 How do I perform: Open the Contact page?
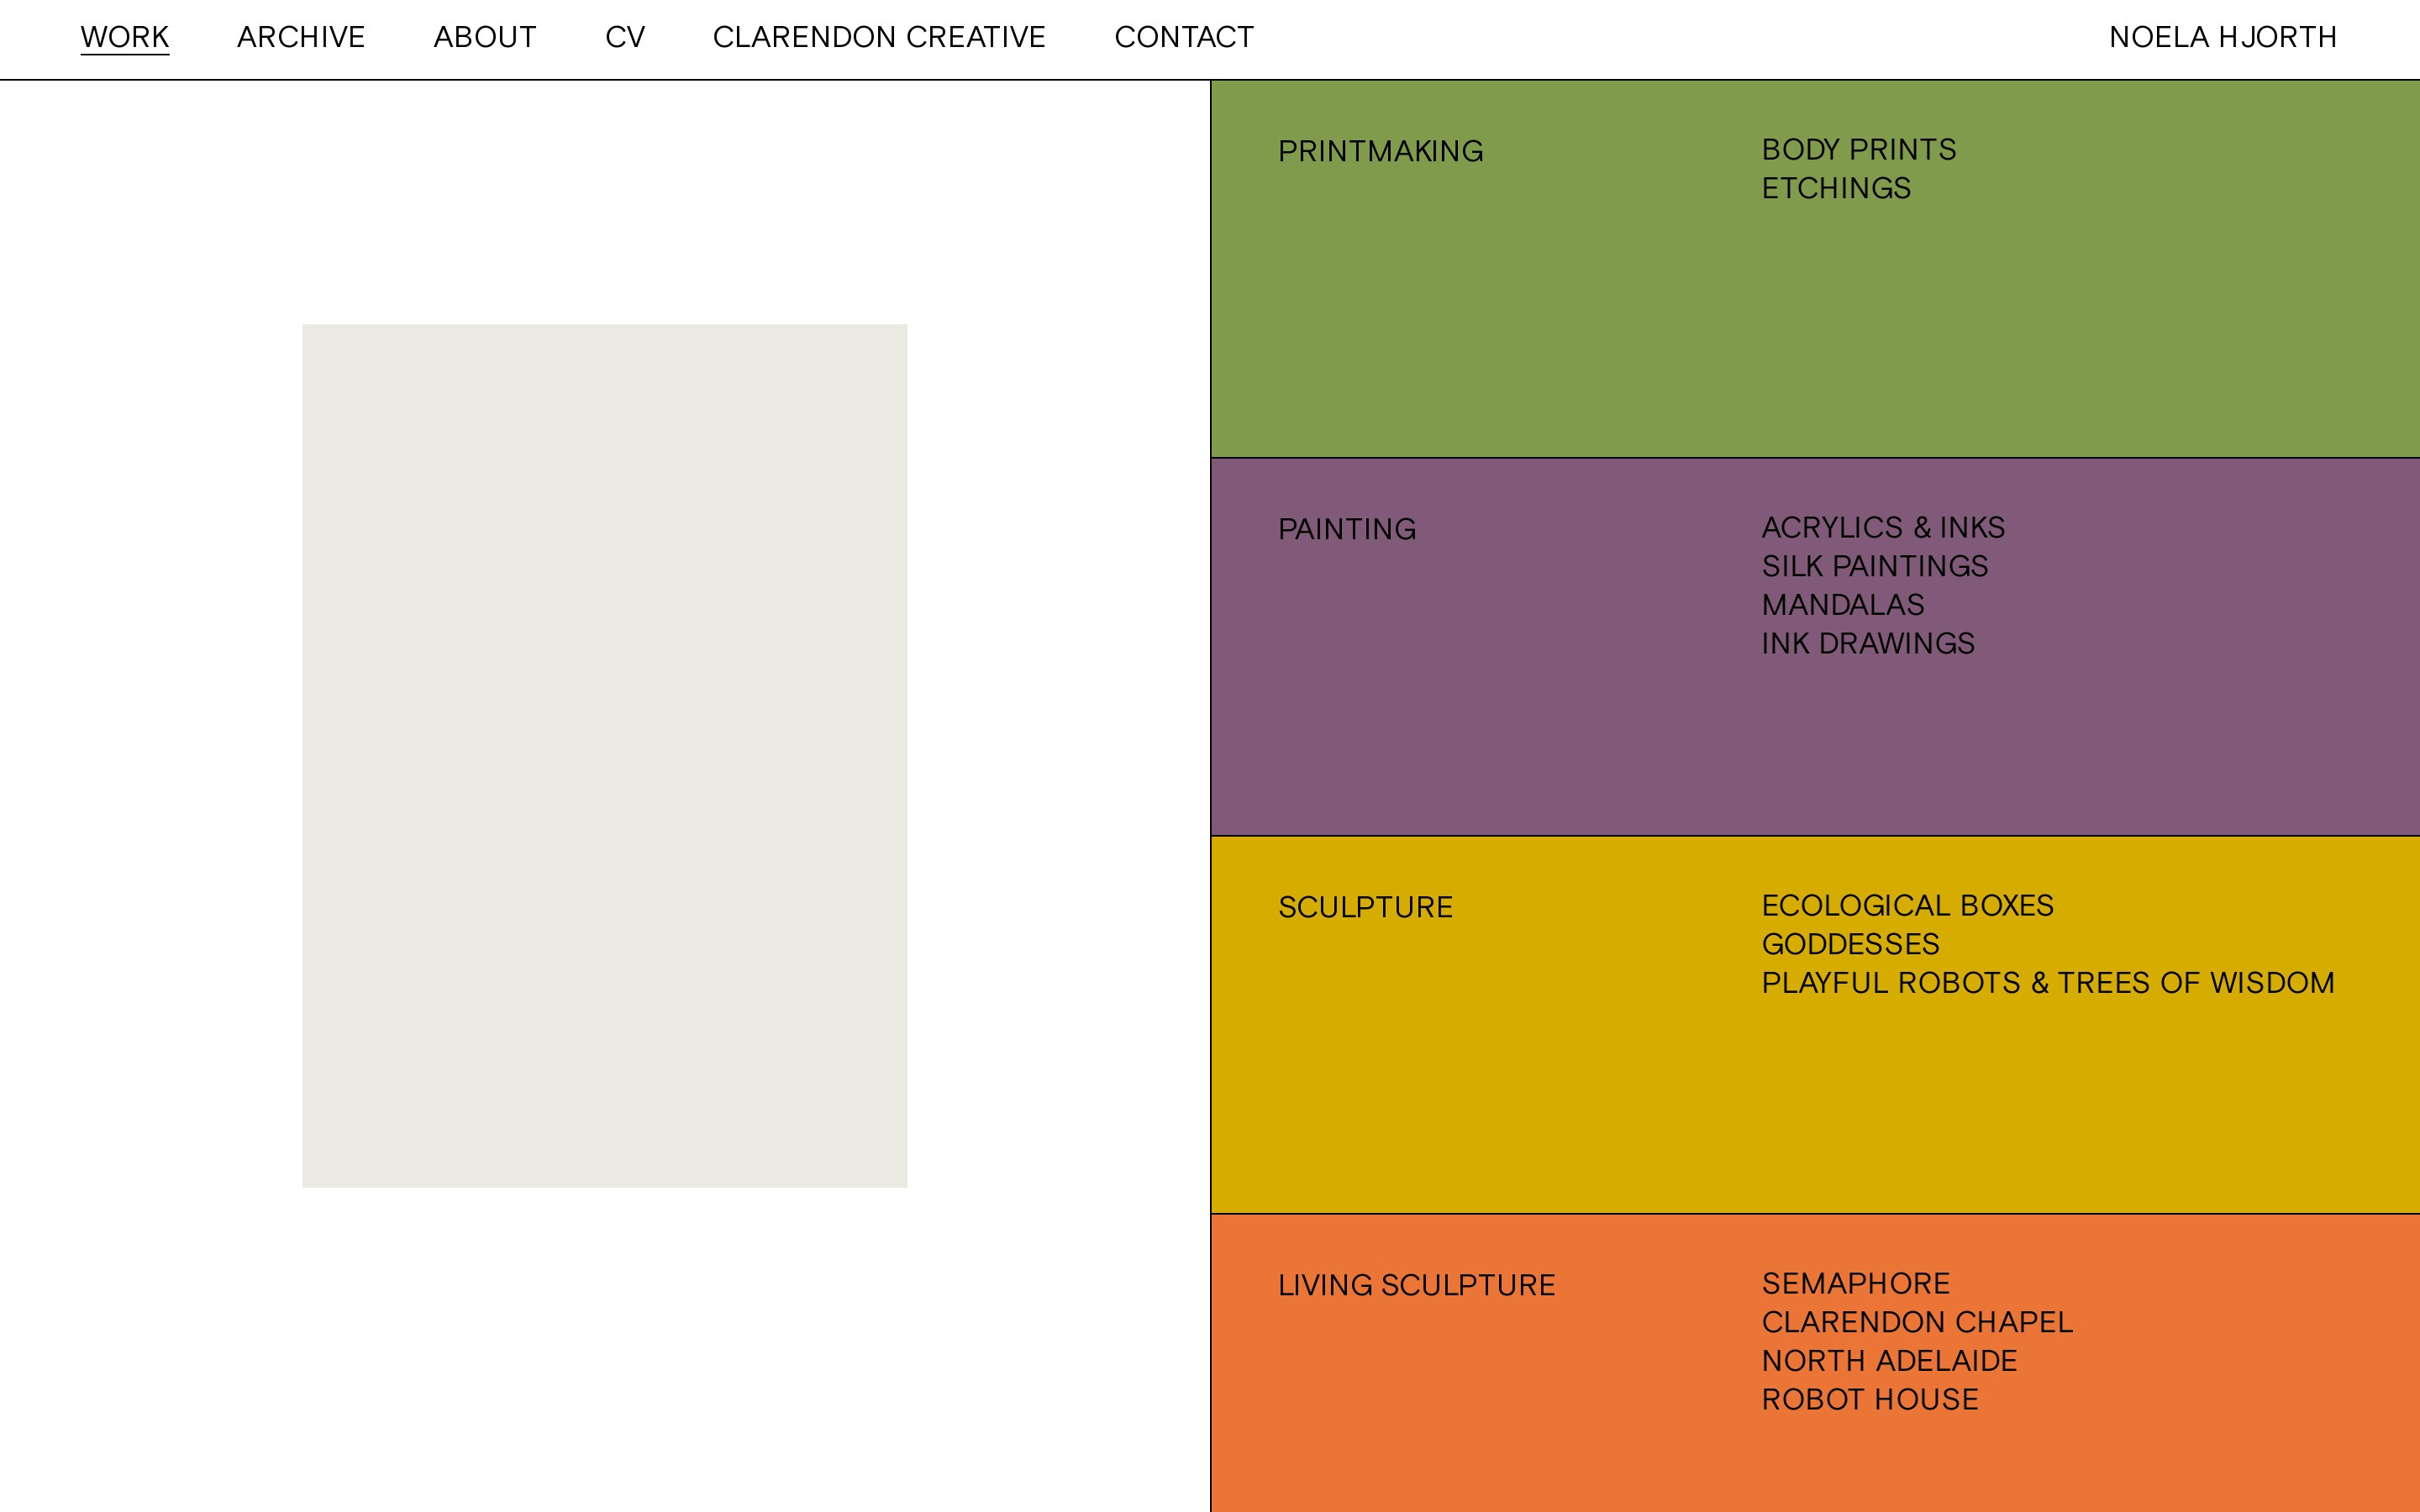click(x=1183, y=37)
